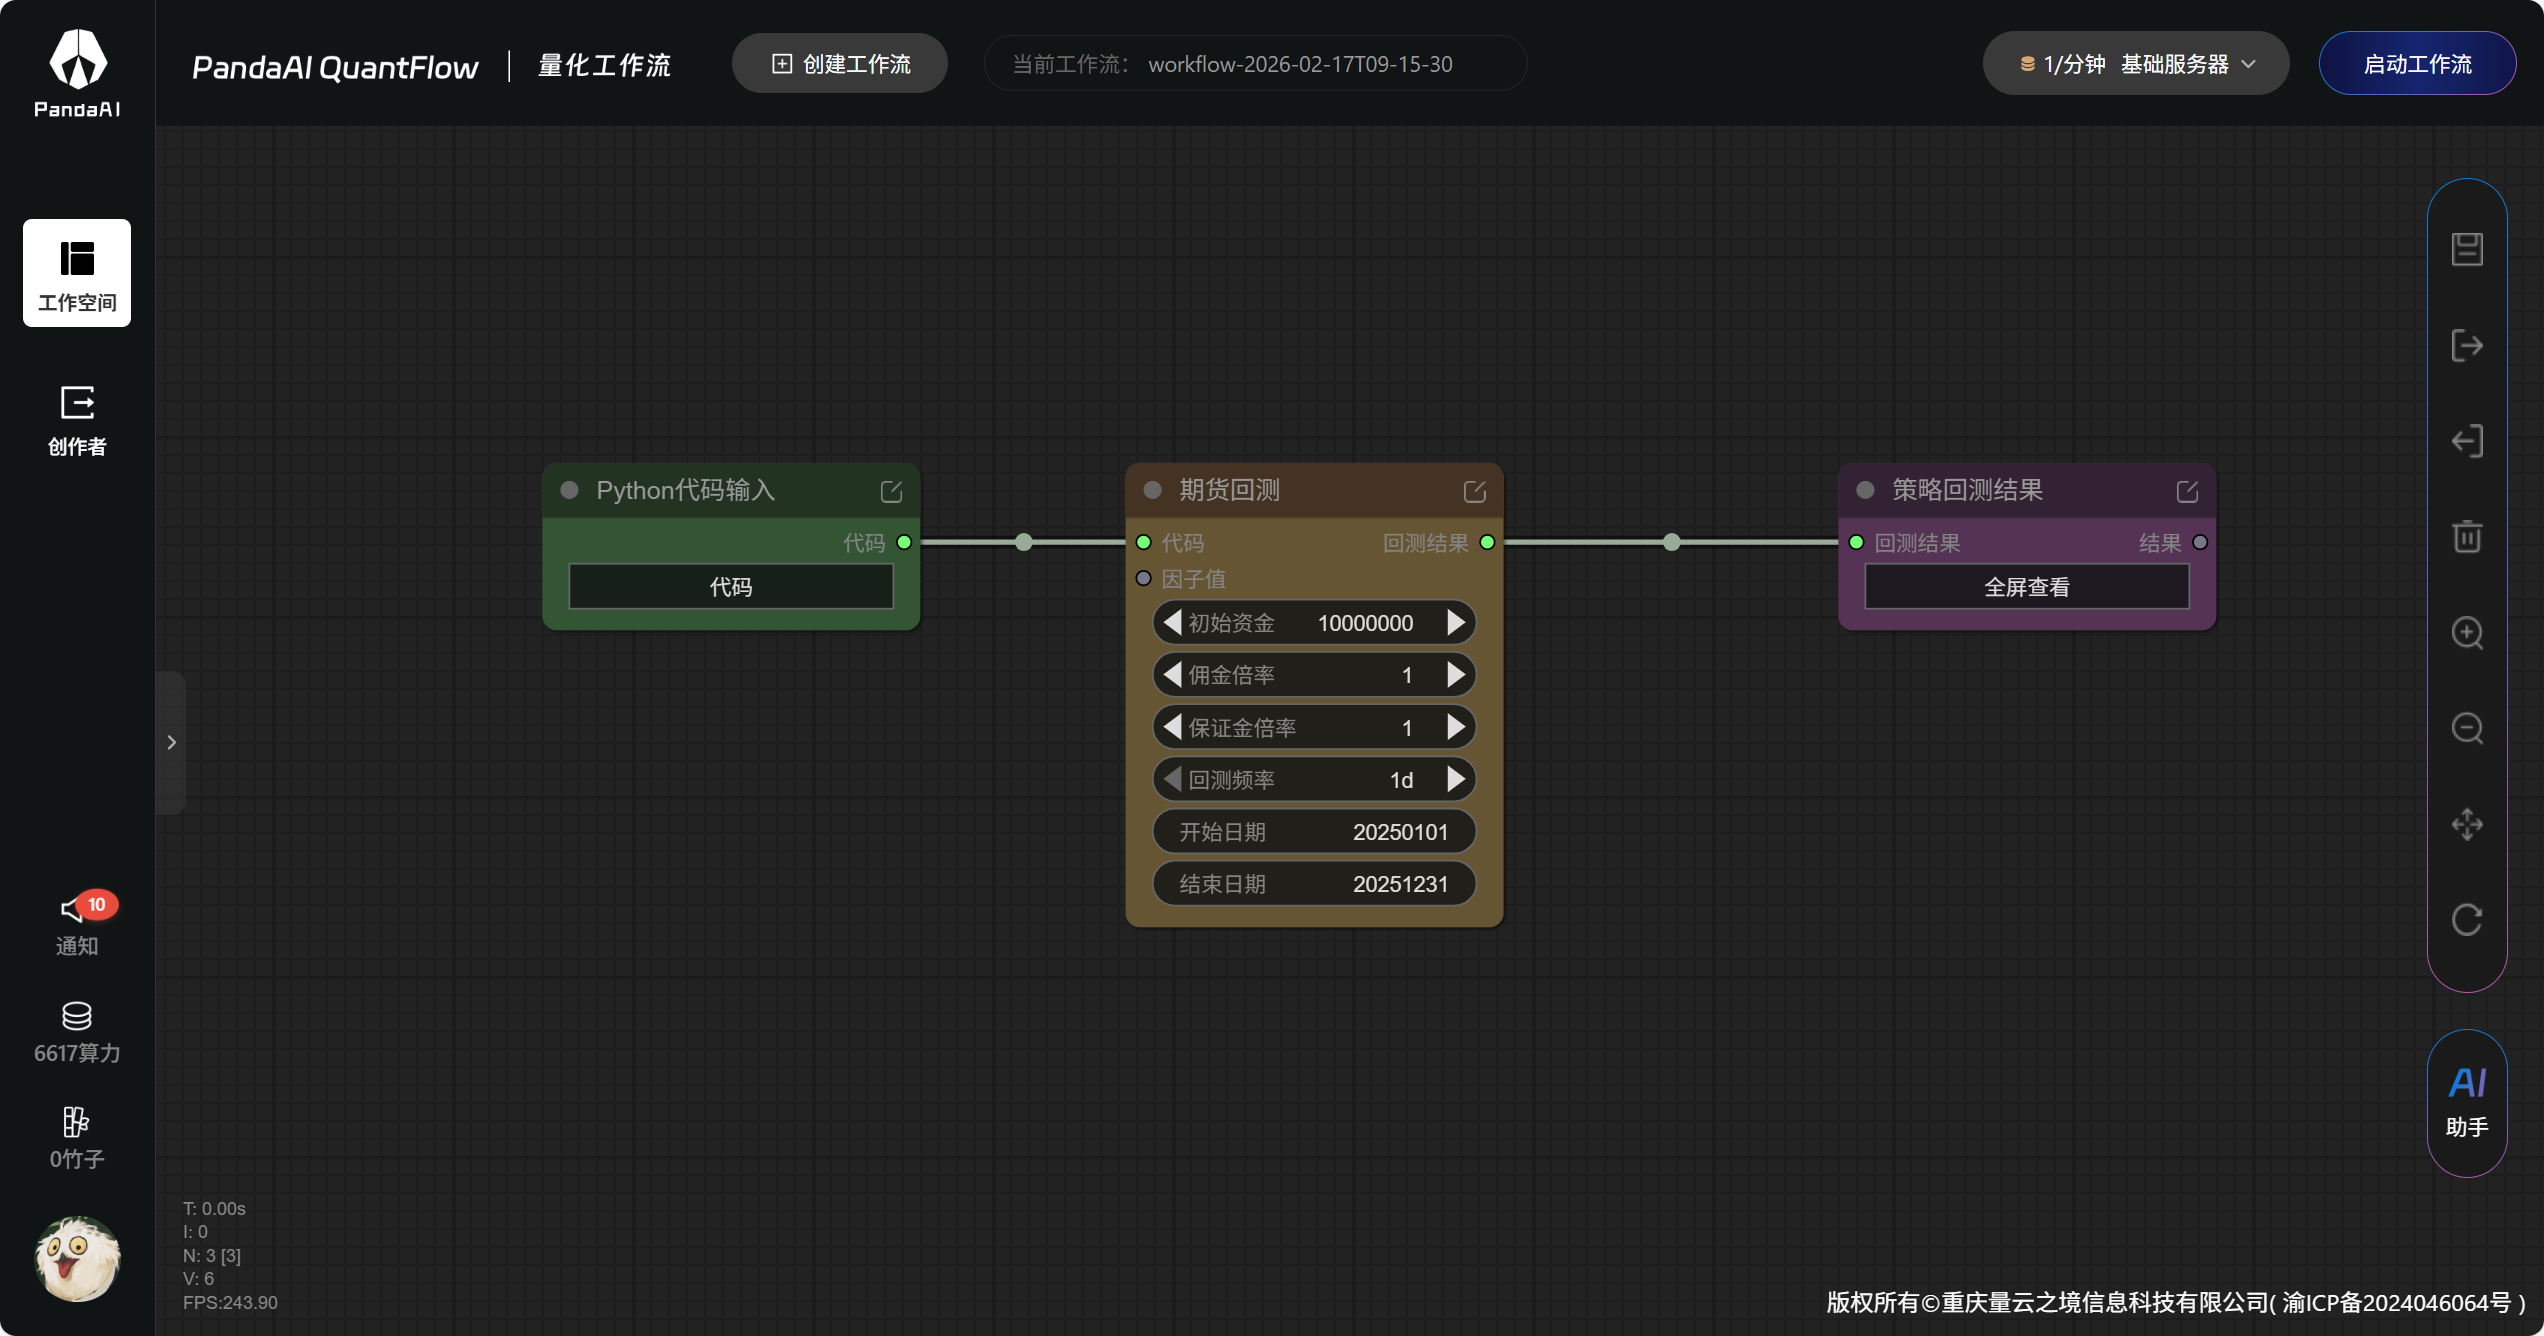Click the current workflow name field

[x=1255, y=64]
